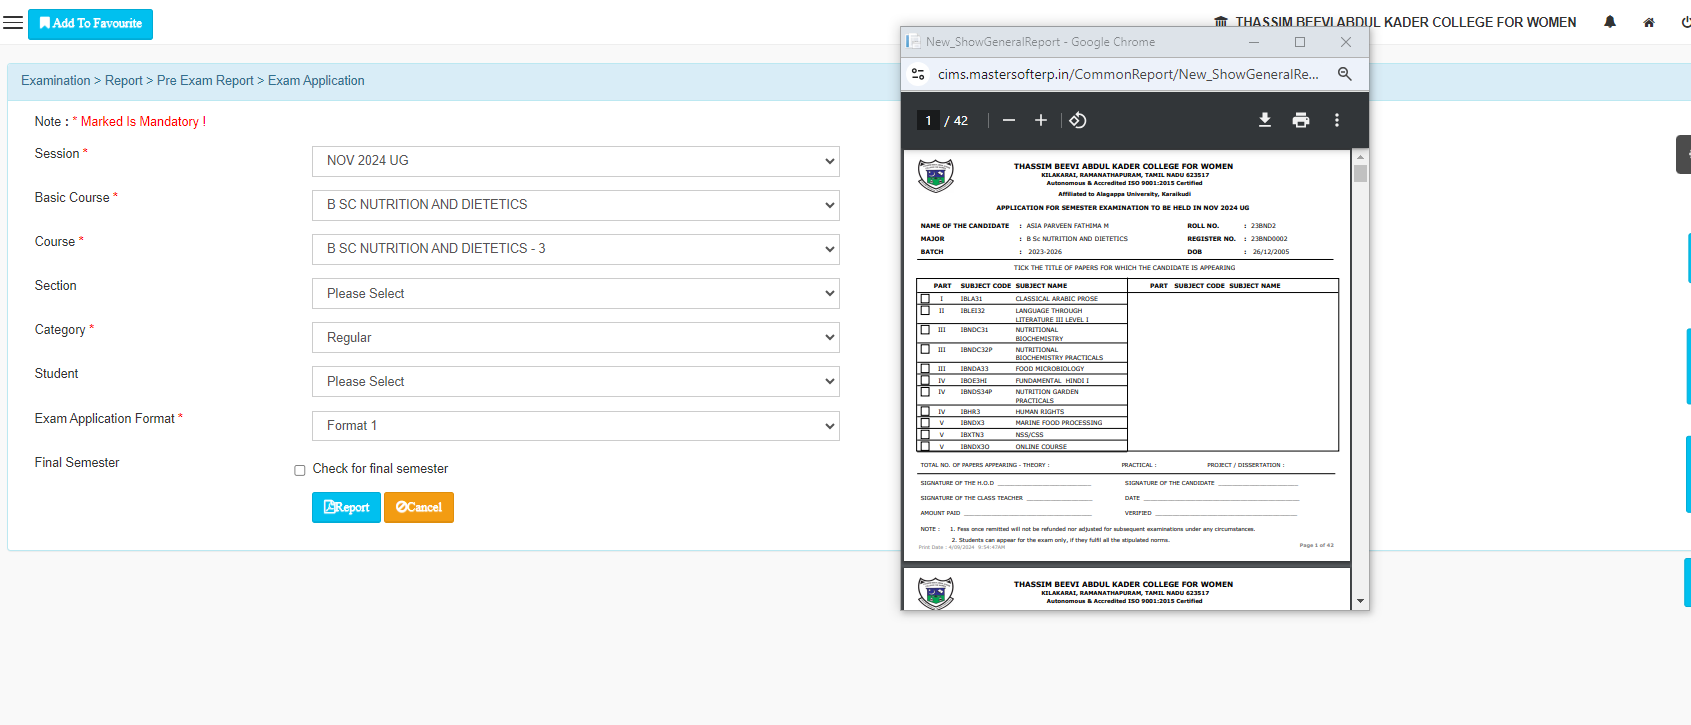This screenshot has height=725, width=1691.
Task: Open Exam Application Format dropdown
Action: [575, 426]
